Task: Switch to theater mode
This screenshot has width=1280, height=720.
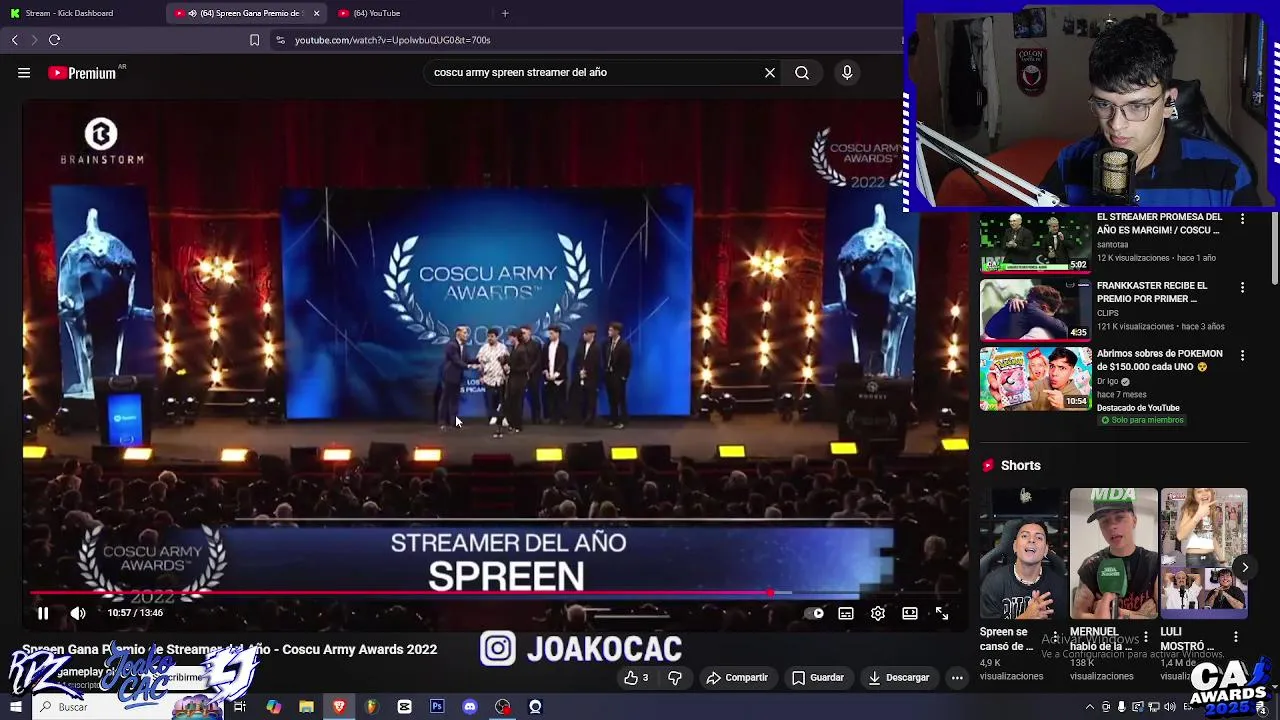Action: [910, 613]
